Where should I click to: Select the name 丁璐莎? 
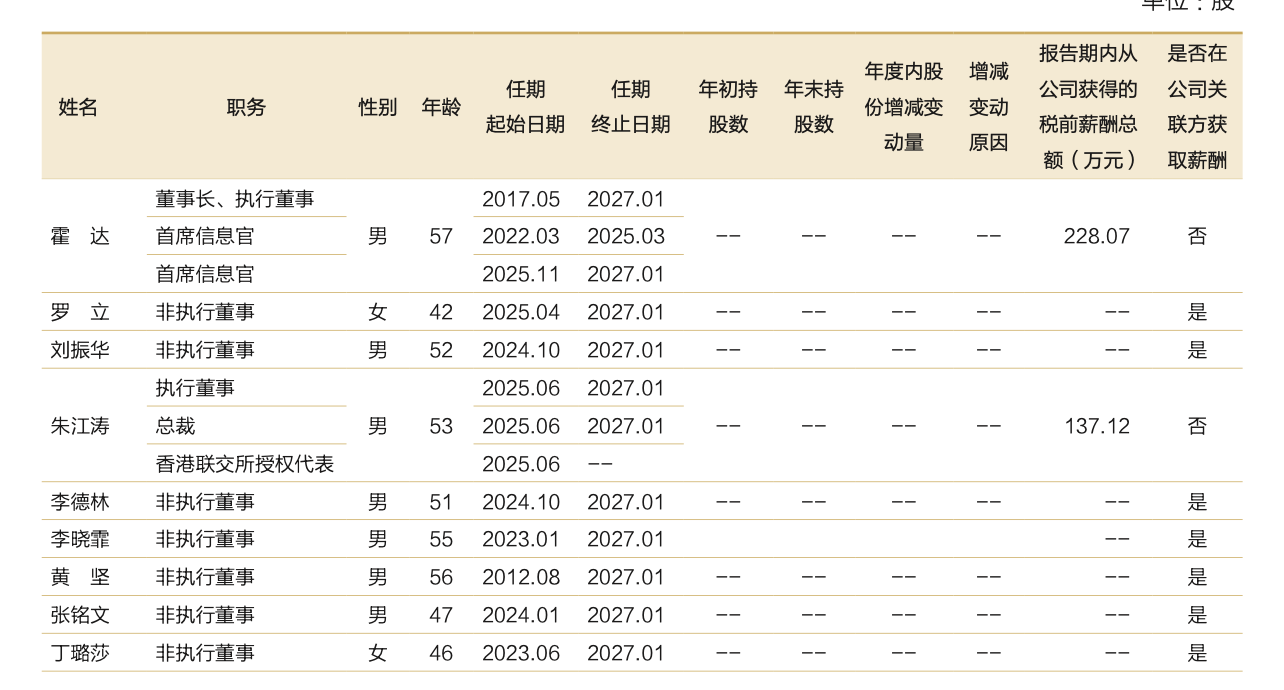click(x=80, y=653)
